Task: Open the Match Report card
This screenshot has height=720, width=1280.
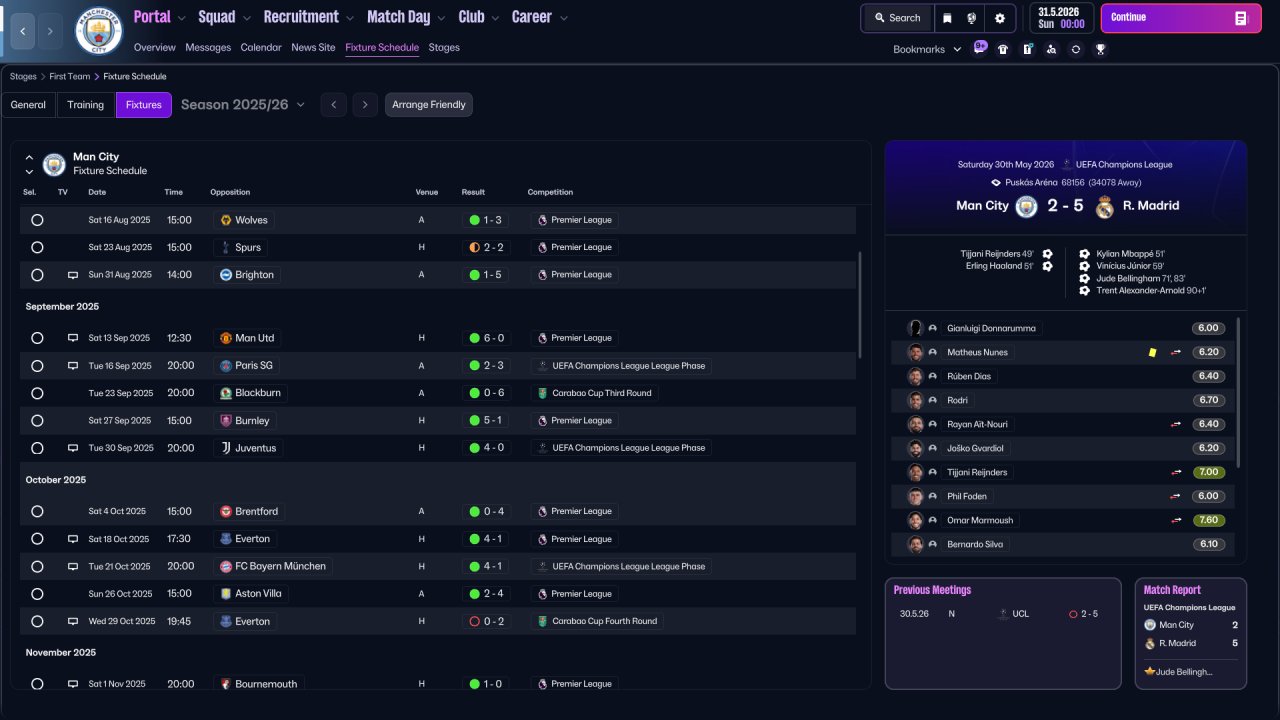Action: 1191,633
